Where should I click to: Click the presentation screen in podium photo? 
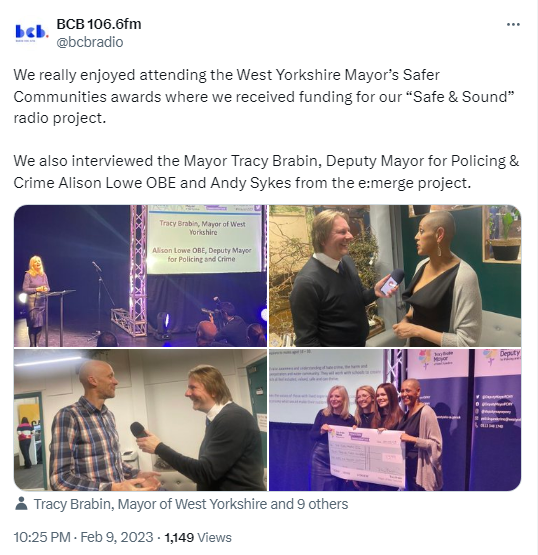point(204,240)
